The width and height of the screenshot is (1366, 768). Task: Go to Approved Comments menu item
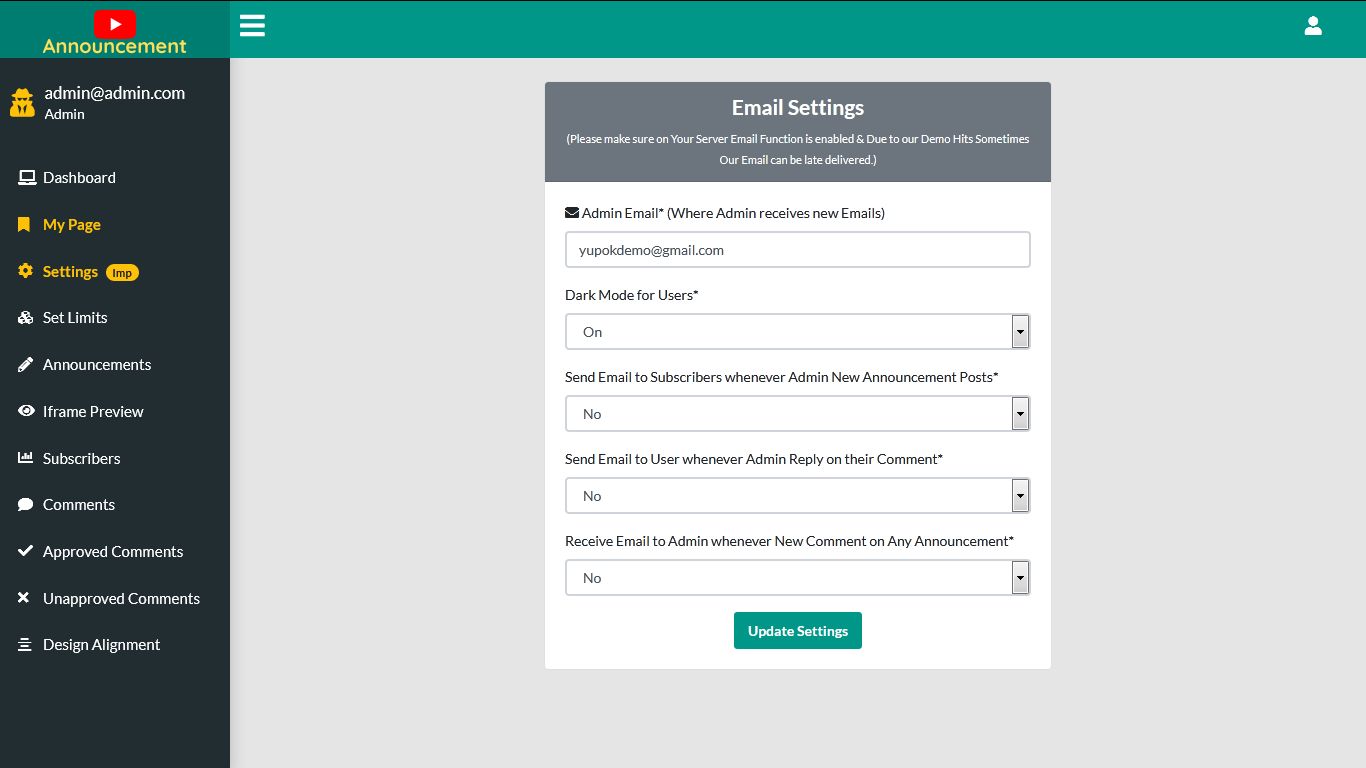(113, 552)
